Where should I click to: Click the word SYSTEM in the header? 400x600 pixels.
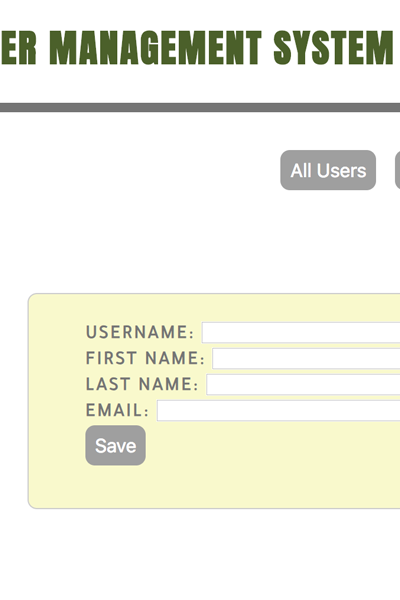[x=333, y=47]
